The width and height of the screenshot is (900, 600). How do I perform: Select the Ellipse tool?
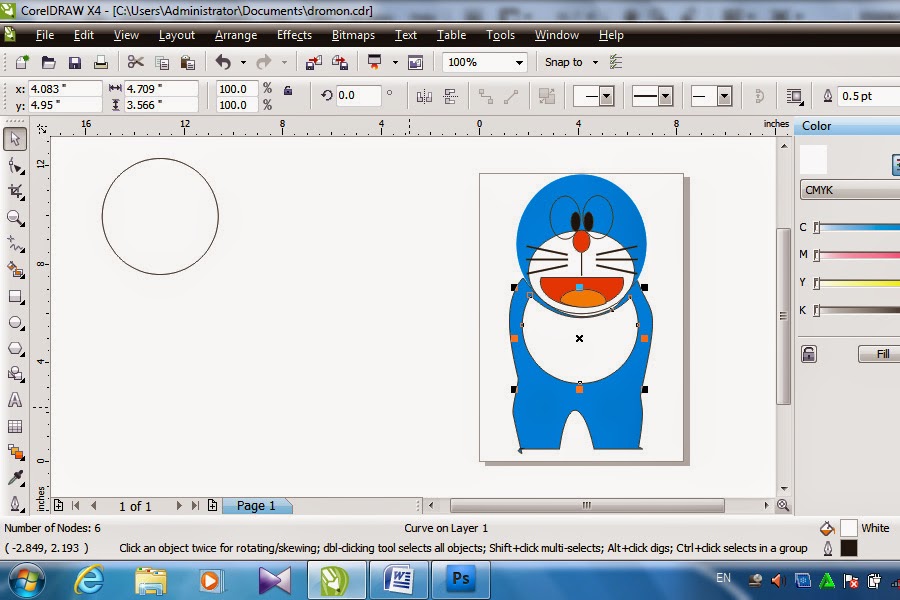[x=15, y=322]
